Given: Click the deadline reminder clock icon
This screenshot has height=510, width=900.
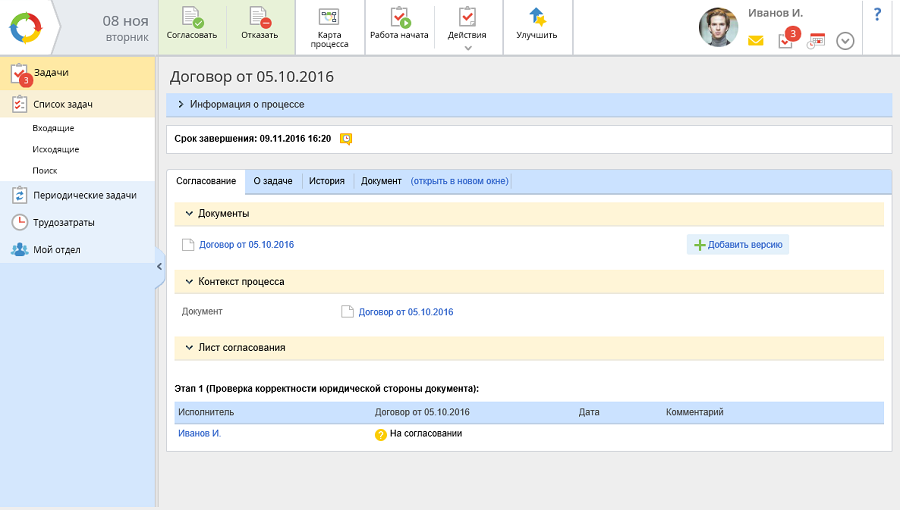Looking at the screenshot, I should 346,139.
